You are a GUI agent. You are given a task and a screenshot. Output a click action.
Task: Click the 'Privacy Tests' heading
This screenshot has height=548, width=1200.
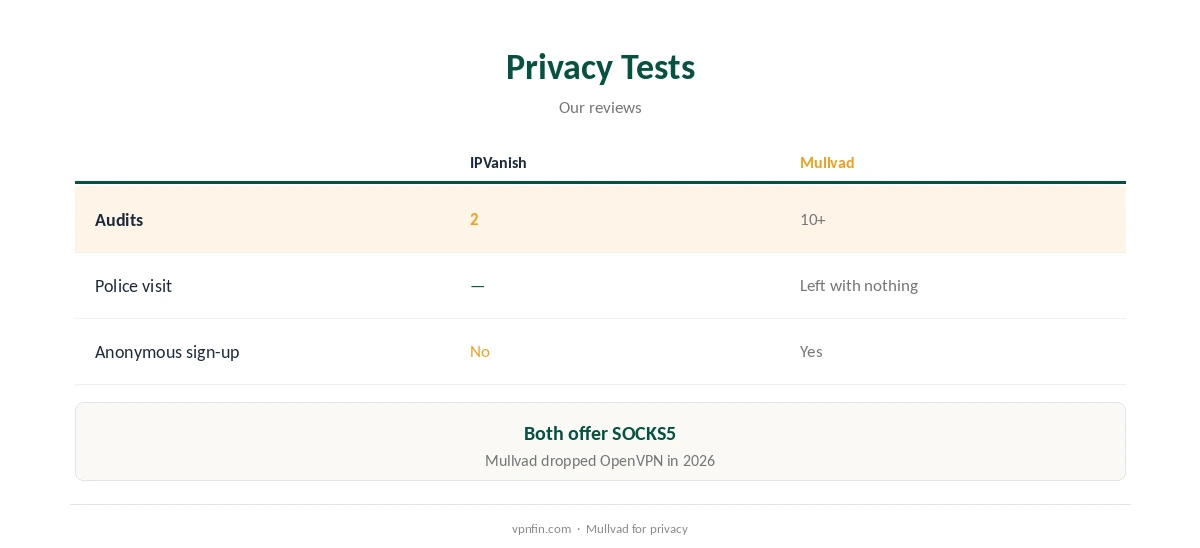pos(600,67)
